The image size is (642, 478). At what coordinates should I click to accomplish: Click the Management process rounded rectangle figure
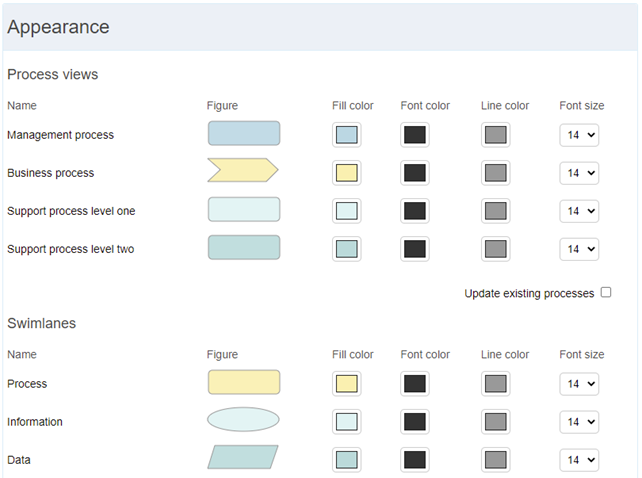244,134
